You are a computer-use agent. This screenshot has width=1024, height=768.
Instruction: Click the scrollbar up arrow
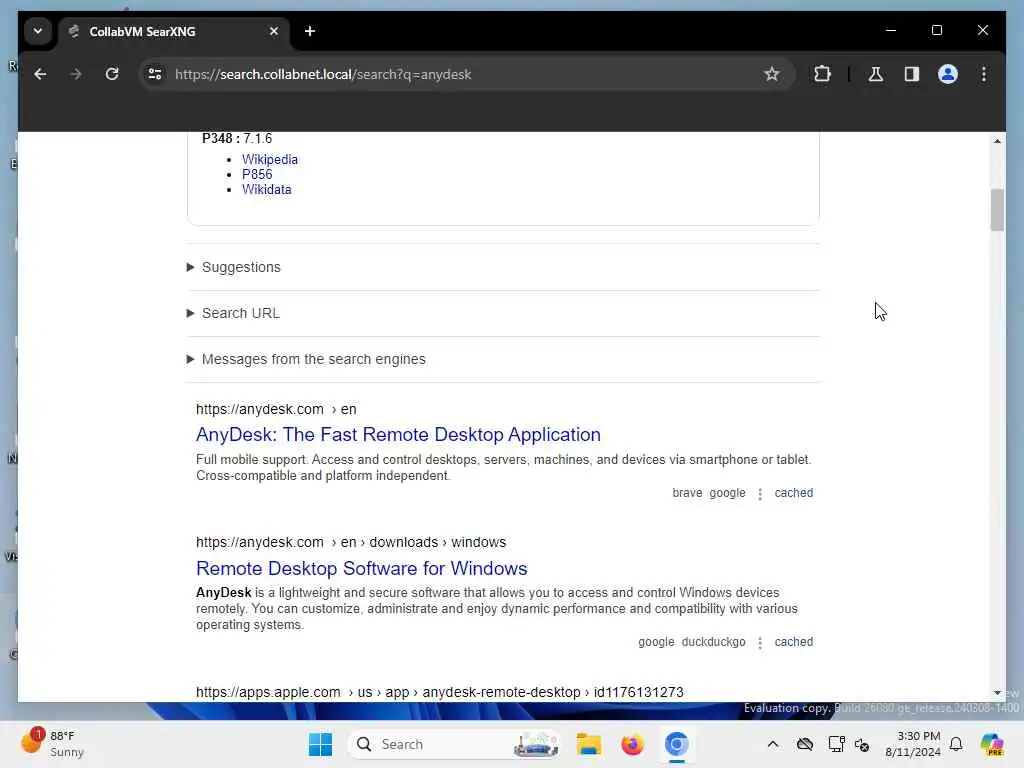click(x=997, y=141)
